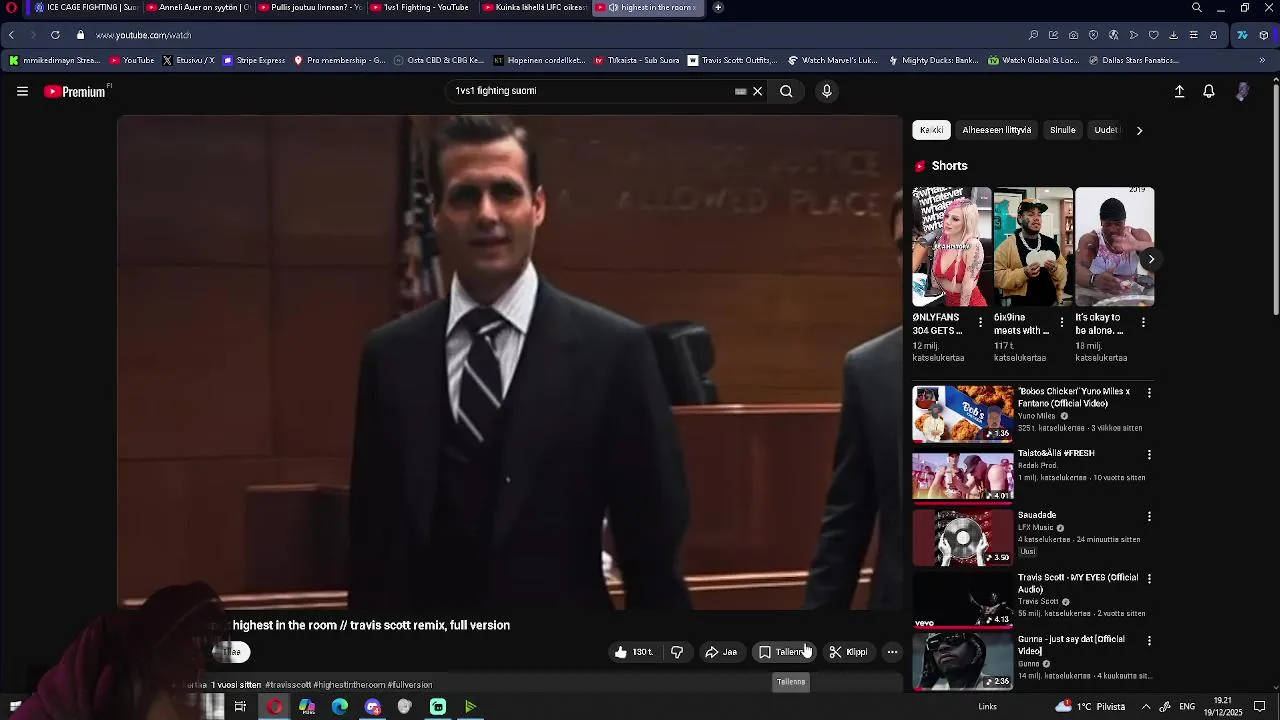Select the Uudet filter chip
Image resolution: width=1280 pixels, height=720 pixels.
1106,130
